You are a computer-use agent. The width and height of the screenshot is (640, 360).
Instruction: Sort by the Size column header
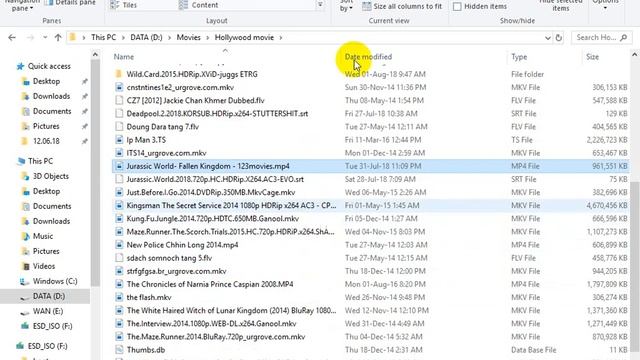point(592,57)
